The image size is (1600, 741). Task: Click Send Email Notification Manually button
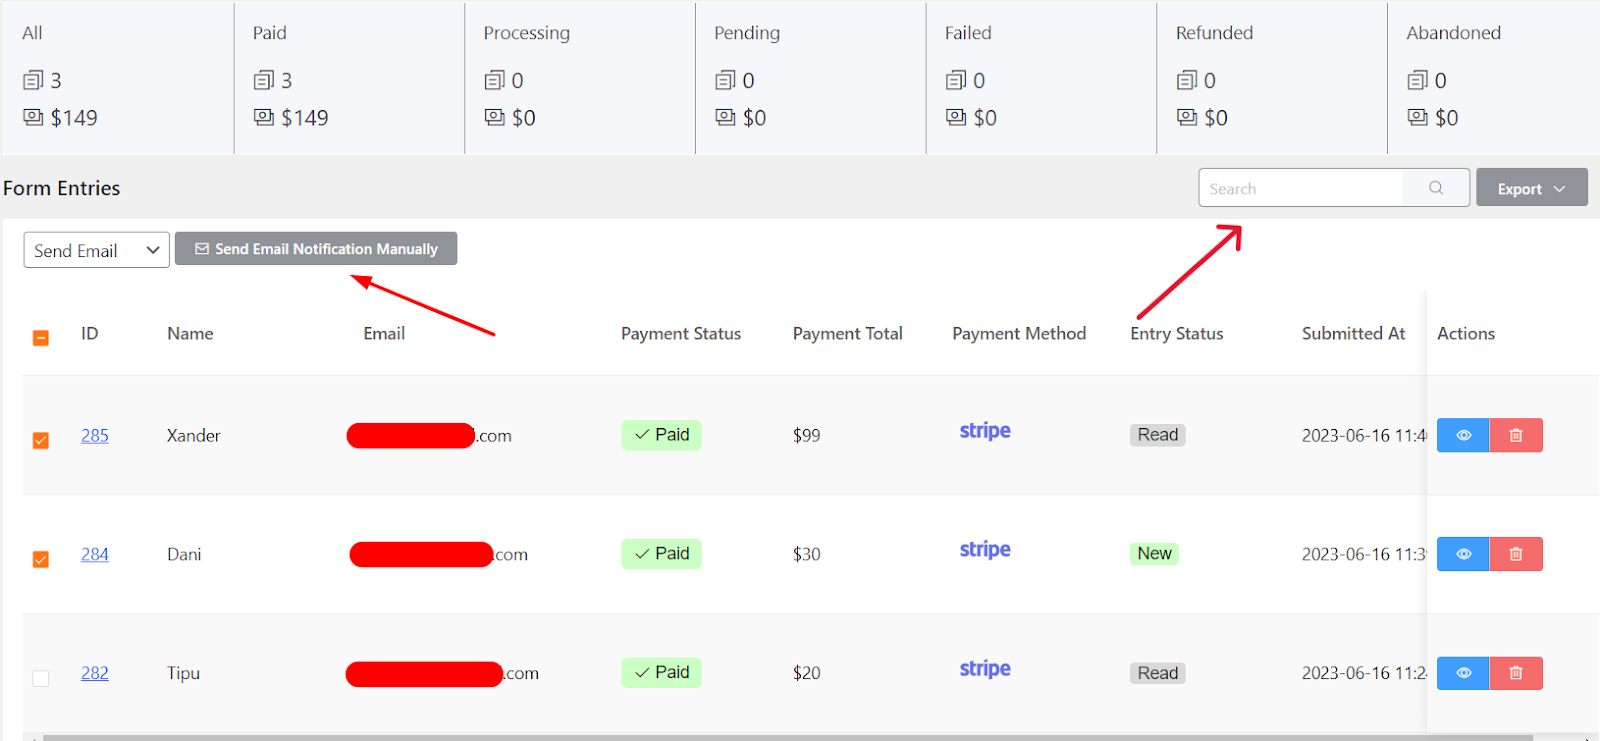pos(316,249)
